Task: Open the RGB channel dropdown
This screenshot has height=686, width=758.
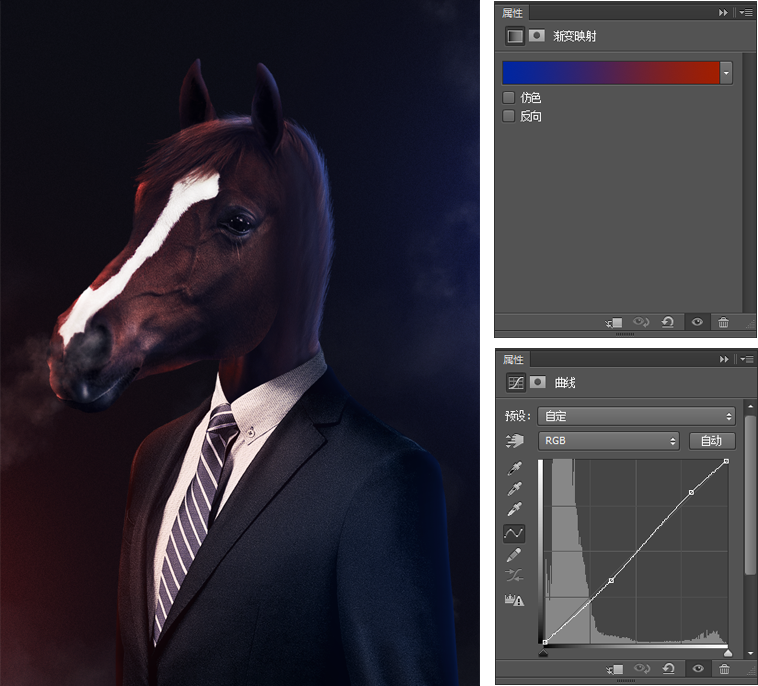Action: (x=609, y=441)
